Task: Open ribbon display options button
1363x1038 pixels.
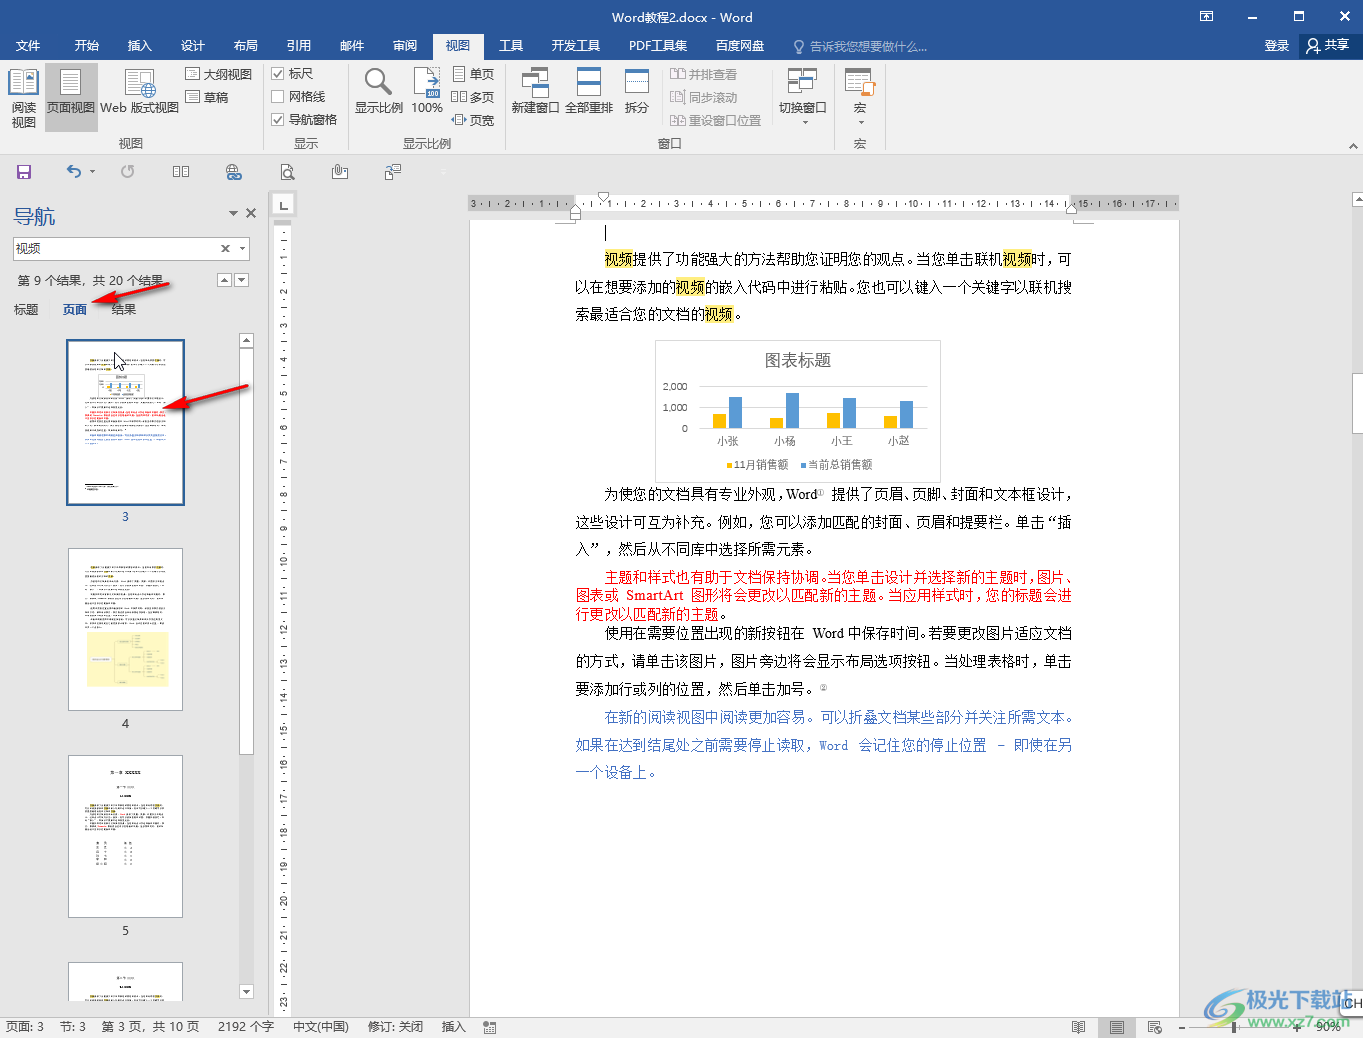Action: (x=1206, y=16)
